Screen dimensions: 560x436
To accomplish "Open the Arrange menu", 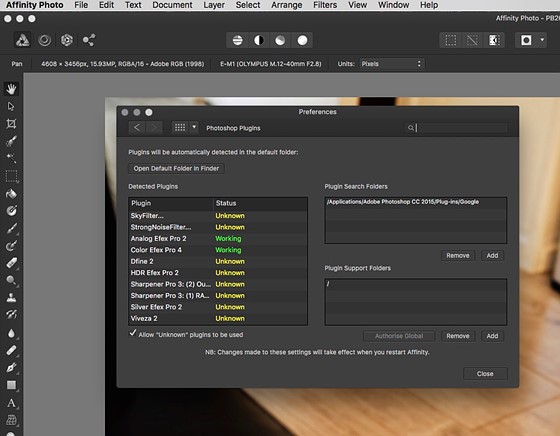I will (x=286, y=5).
